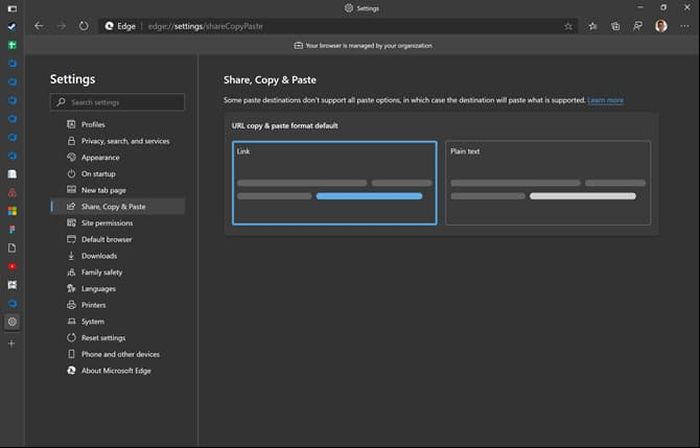This screenshot has width=700, height=448.
Task: Navigate to Site permissions
Action: (x=107, y=223)
